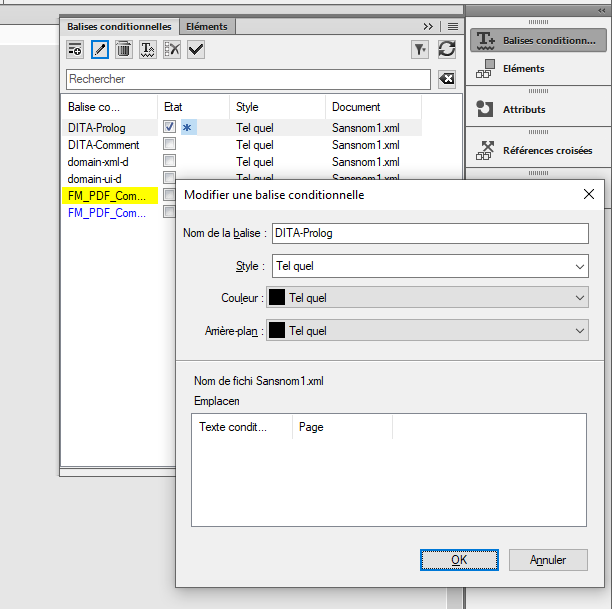This screenshot has height=609, width=612.
Task: Switch to the Eléments tab
Action: 207,26
